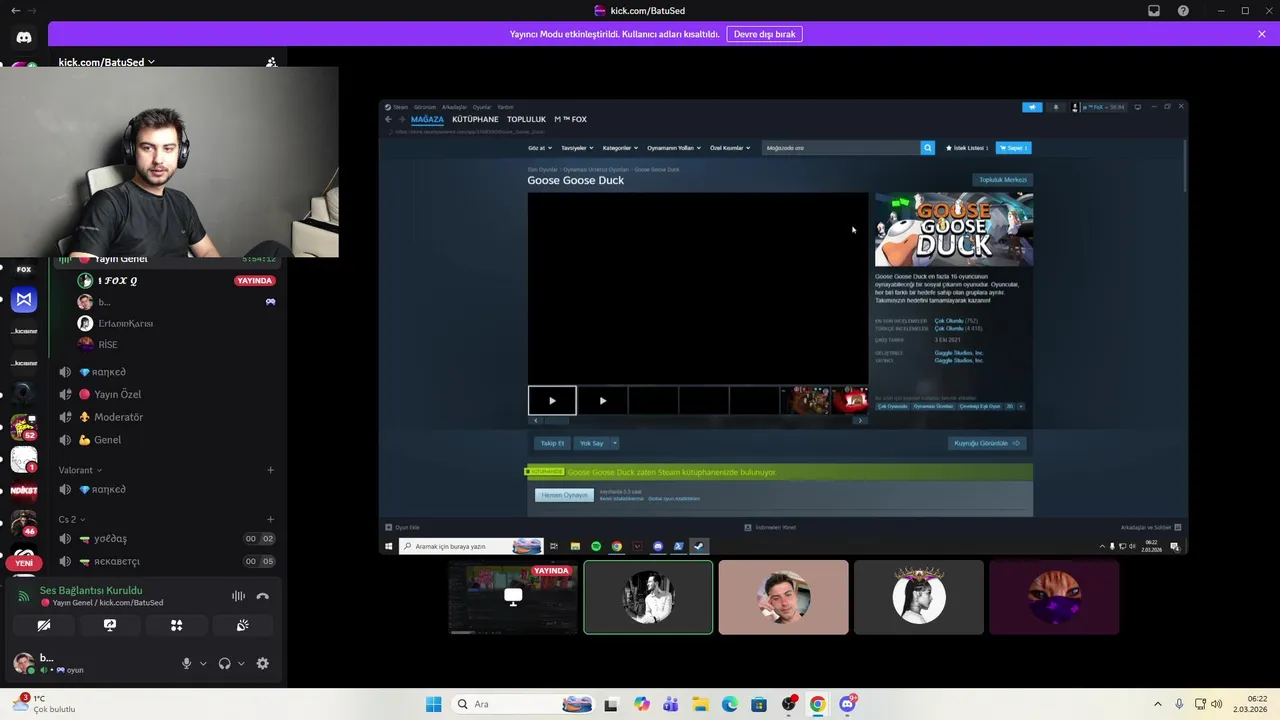Expand the Oynamanın Yolları dropdown
Viewport: 1280px width, 720px height.
(673, 148)
